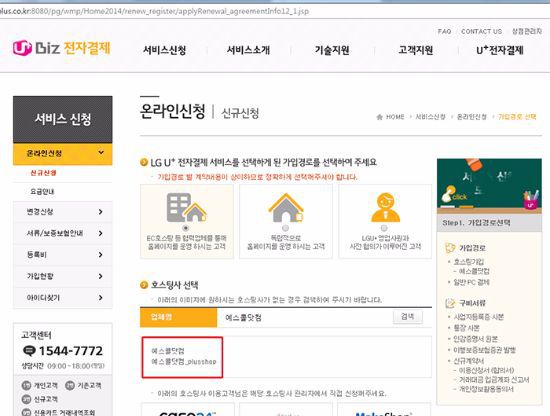Select the 예스콜닷컴 result entry

point(168,351)
